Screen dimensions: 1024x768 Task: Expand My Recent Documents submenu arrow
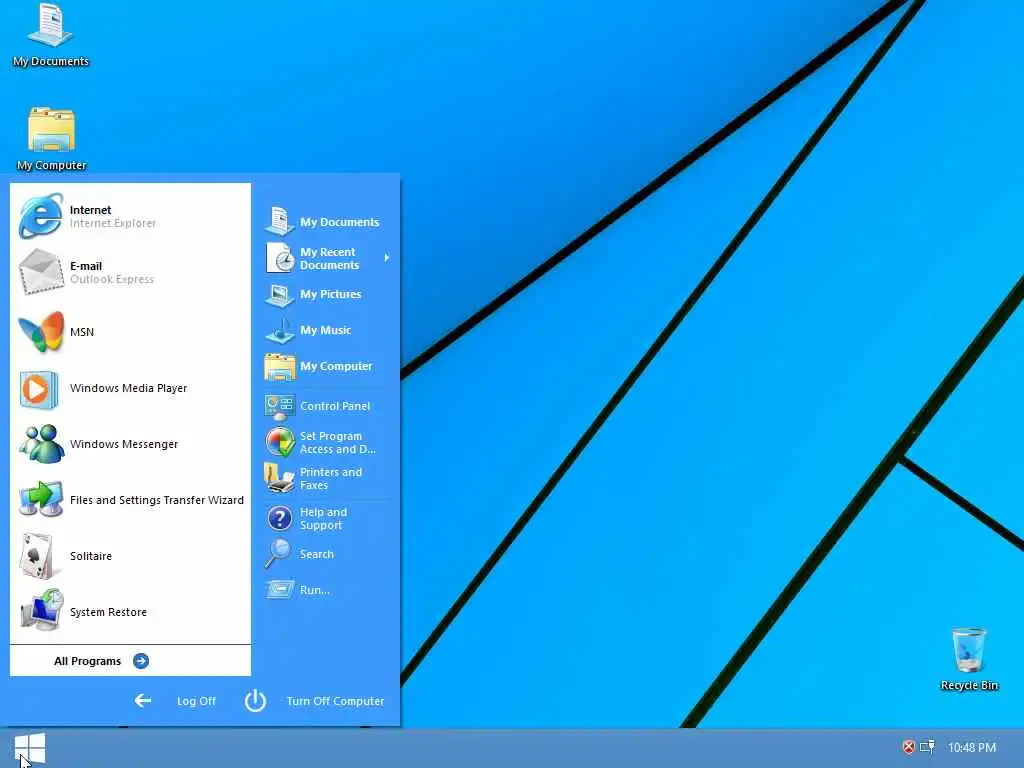387,258
